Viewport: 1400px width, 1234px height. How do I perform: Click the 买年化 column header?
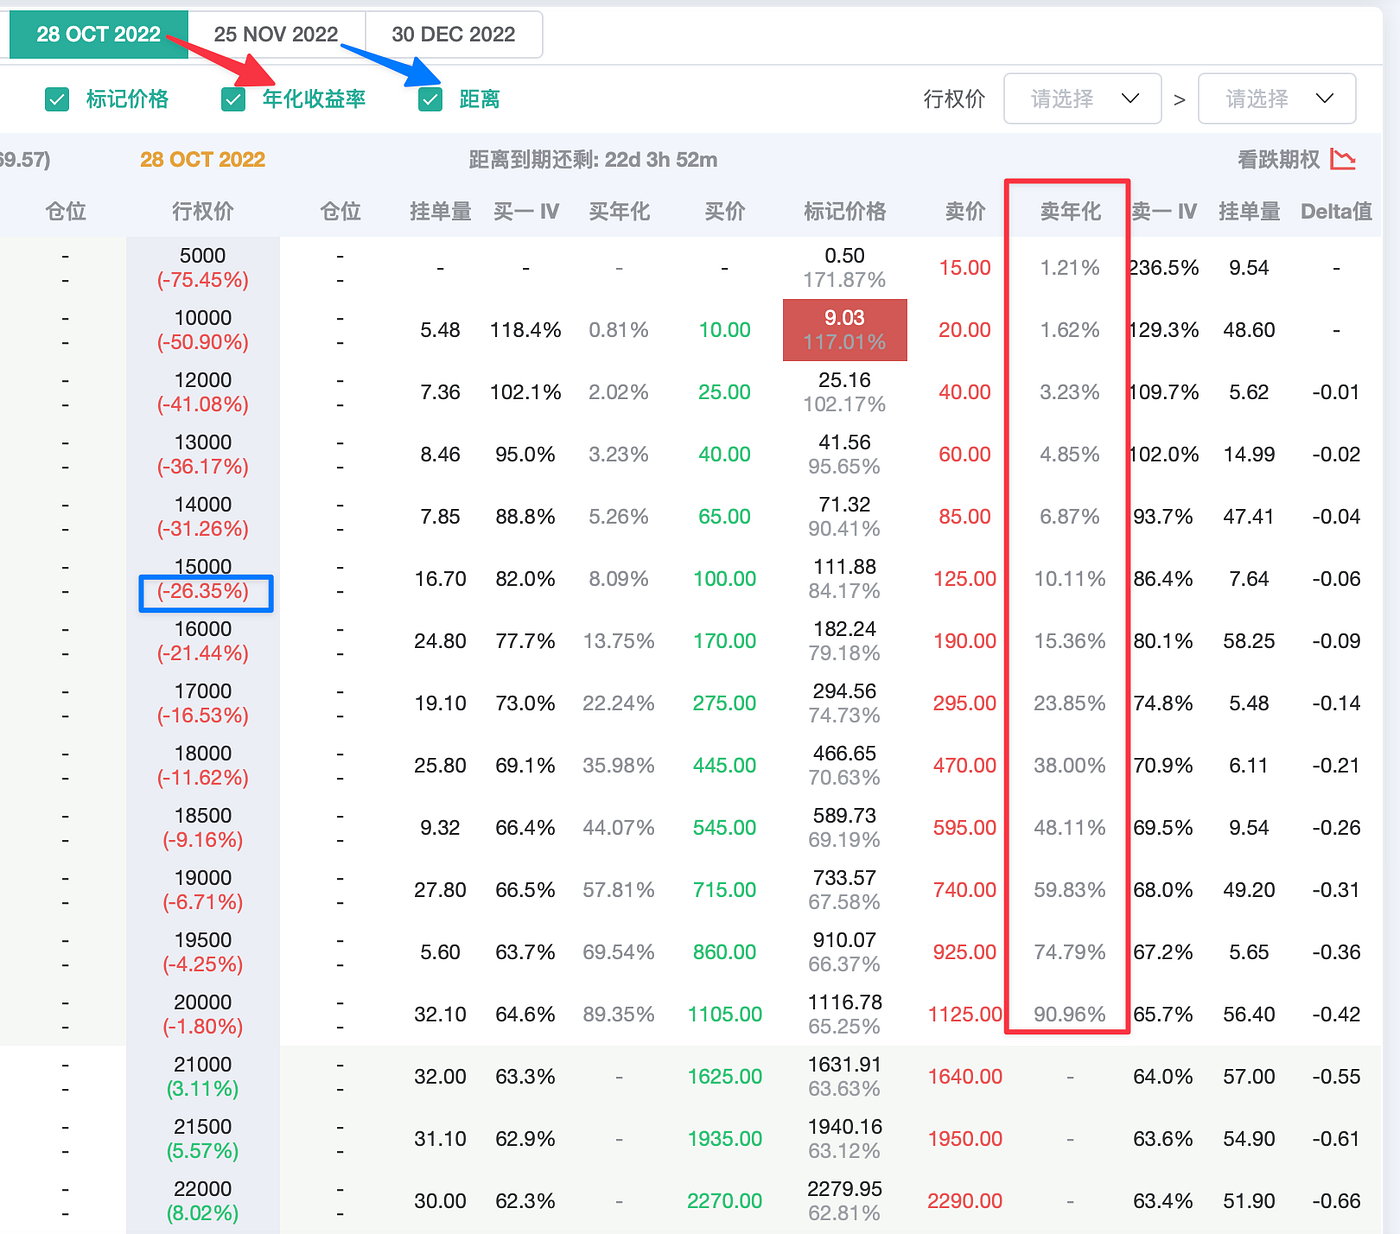point(619,211)
